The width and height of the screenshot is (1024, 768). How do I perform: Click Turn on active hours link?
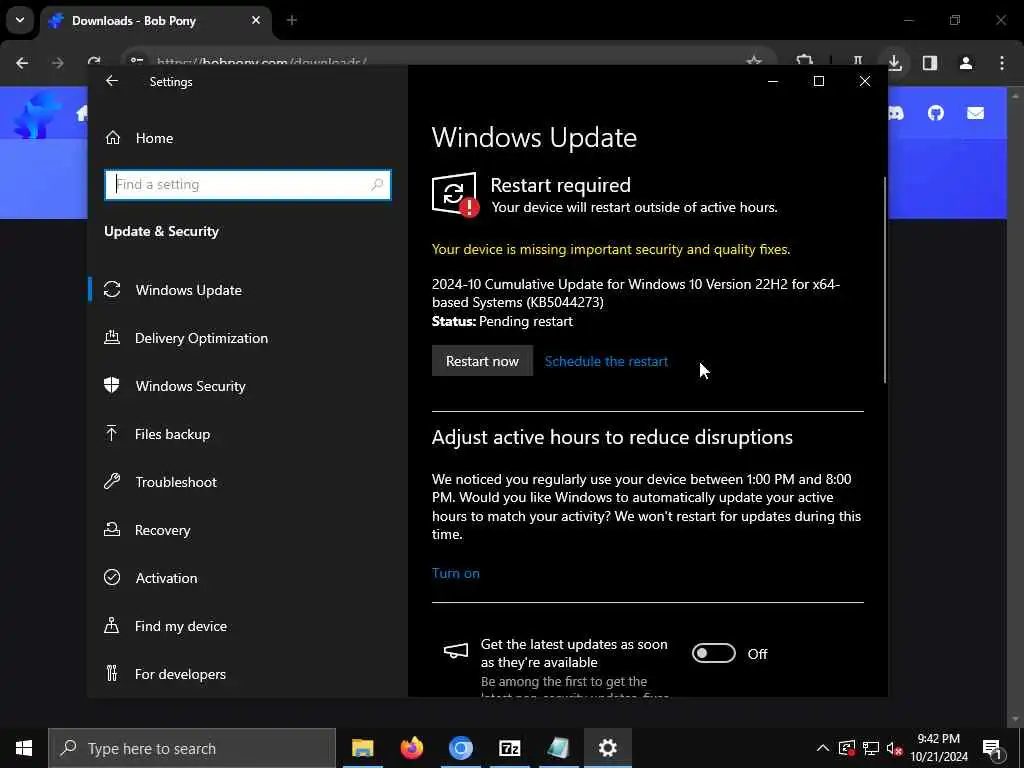click(456, 573)
